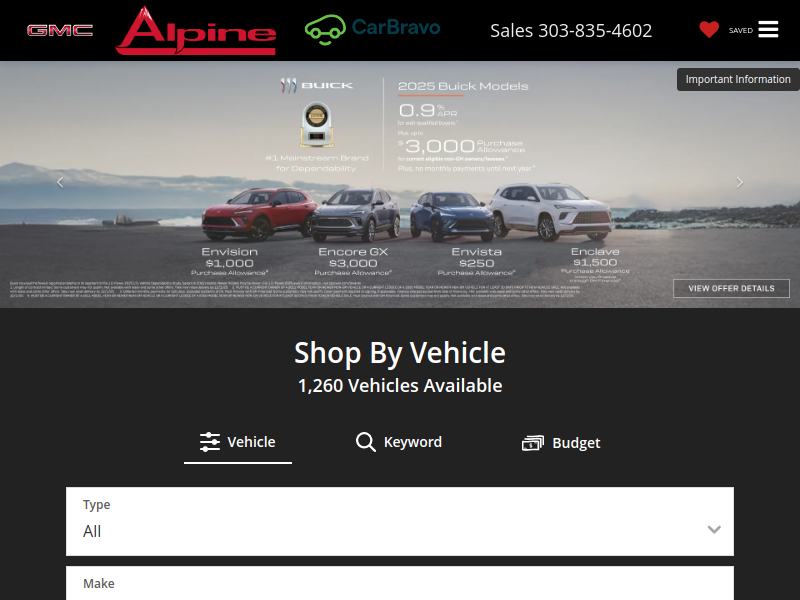The height and width of the screenshot is (600, 800).
Task: Click the red heart saved icon
Action: [x=709, y=30]
